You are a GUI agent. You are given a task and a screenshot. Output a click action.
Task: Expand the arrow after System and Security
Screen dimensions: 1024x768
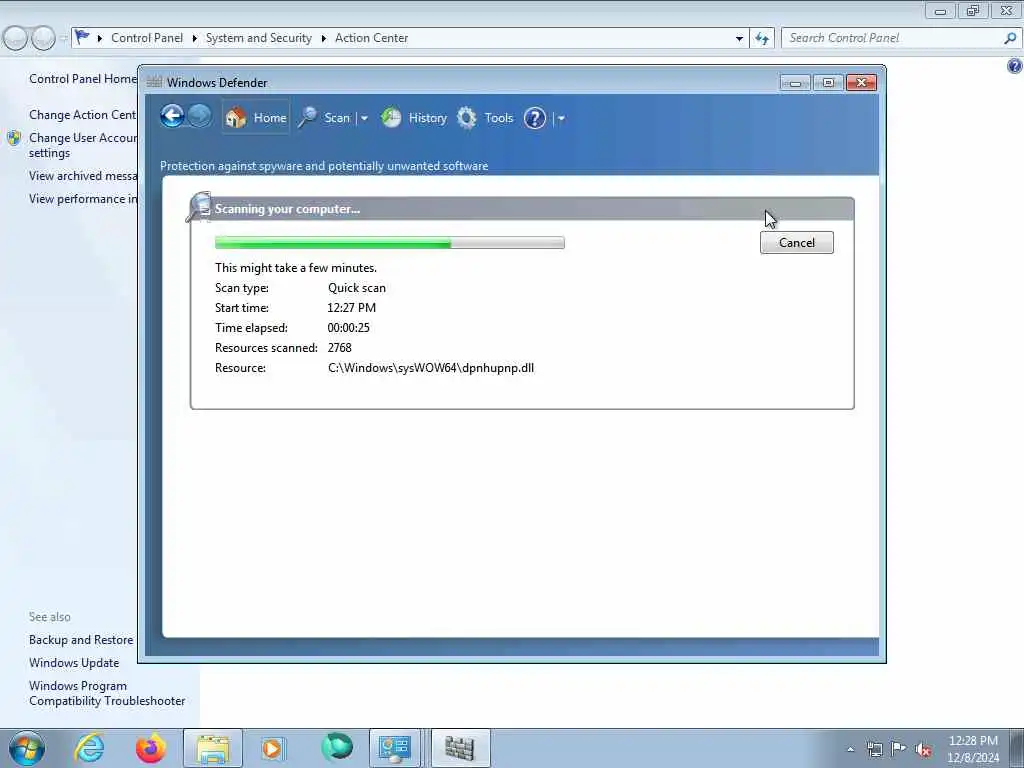point(323,39)
